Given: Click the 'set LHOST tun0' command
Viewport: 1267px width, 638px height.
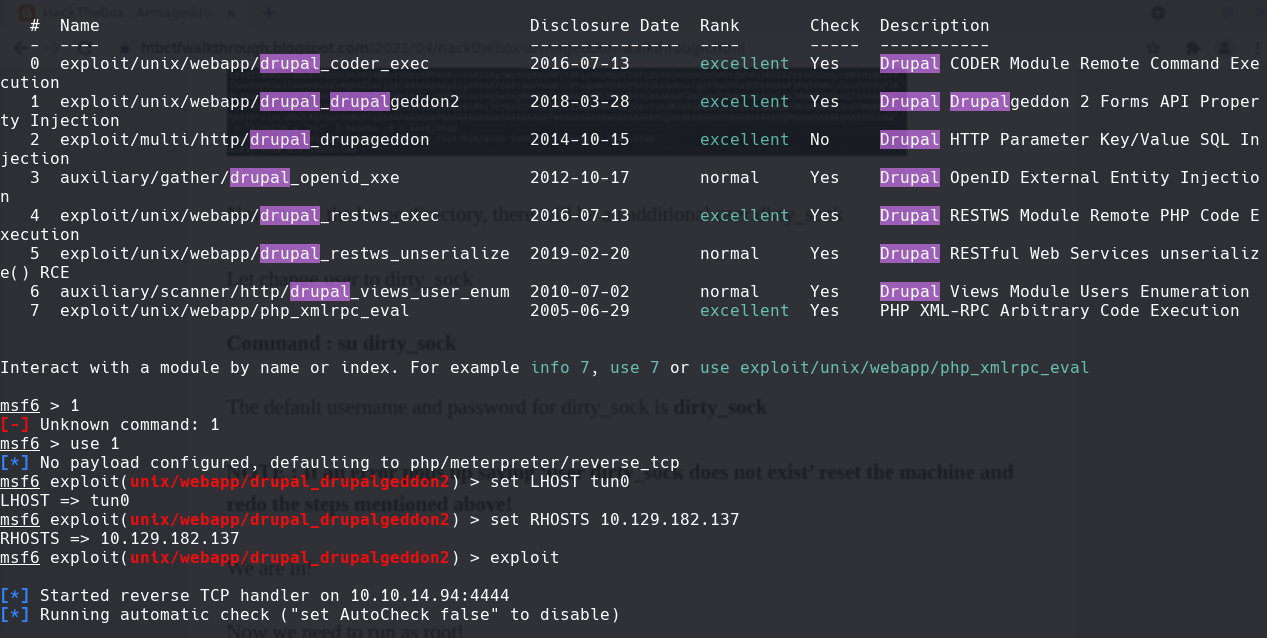Looking at the screenshot, I should 560,482.
